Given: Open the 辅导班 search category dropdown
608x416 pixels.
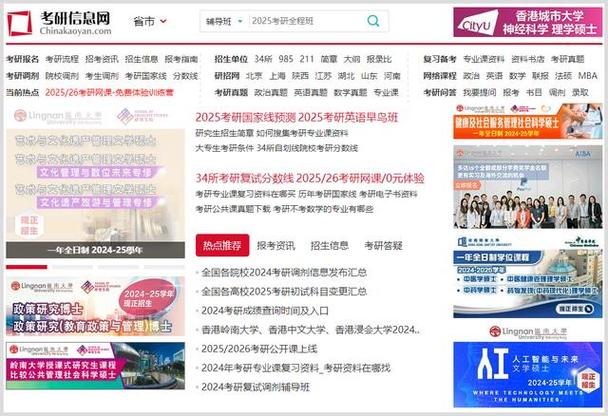Looking at the screenshot, I should (x=224, y=21).
